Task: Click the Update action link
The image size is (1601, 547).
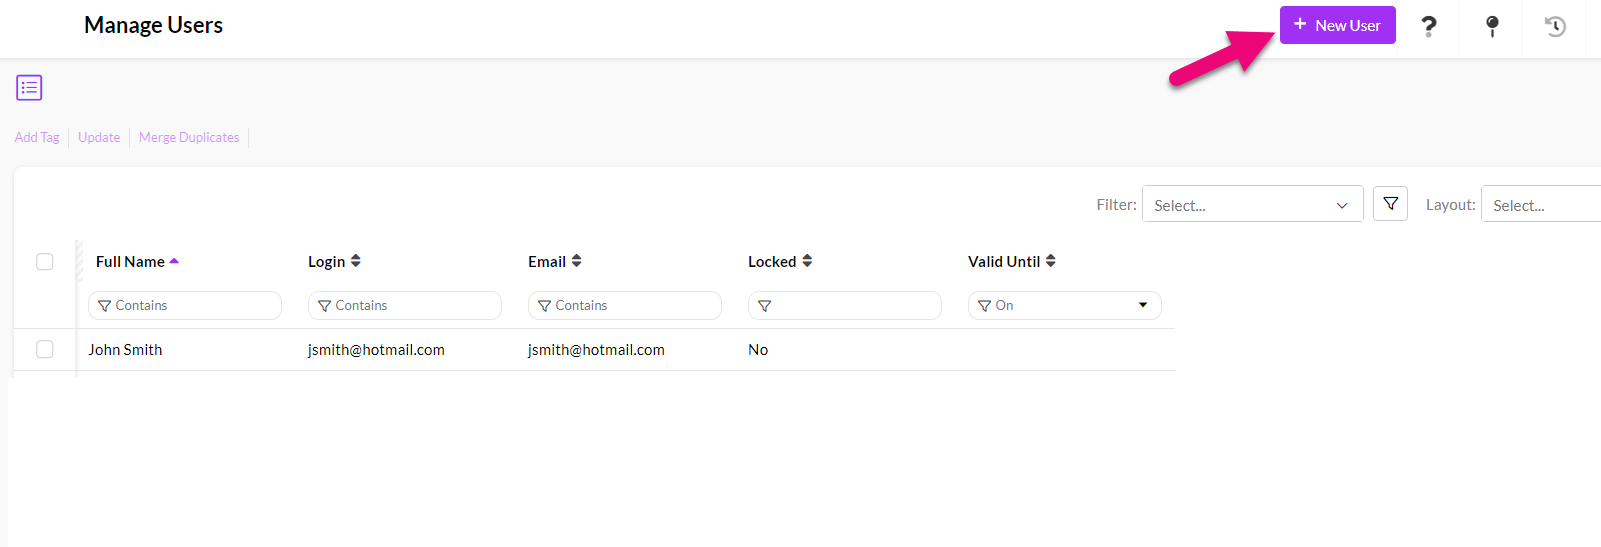Action: [99, 137]
